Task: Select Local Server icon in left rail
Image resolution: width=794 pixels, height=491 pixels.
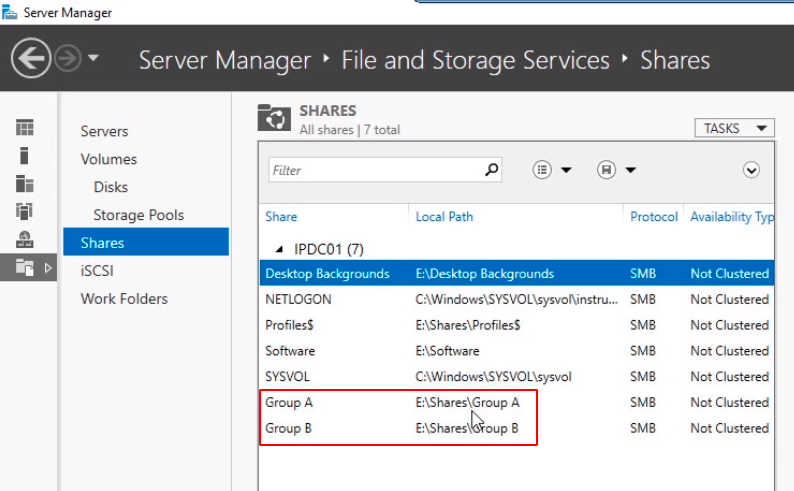Action: pos(24,155)
